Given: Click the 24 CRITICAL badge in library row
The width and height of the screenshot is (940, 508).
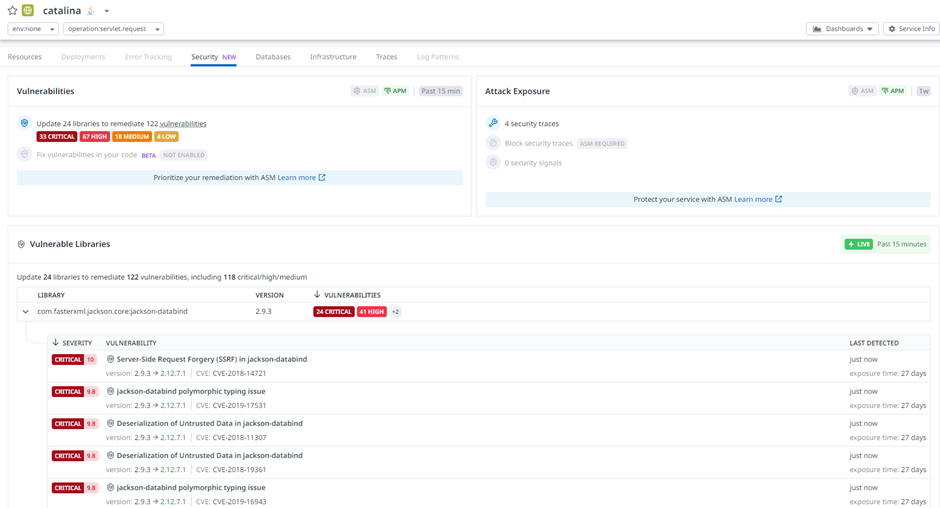Looking at the screenshot, I should pos(333,312).
